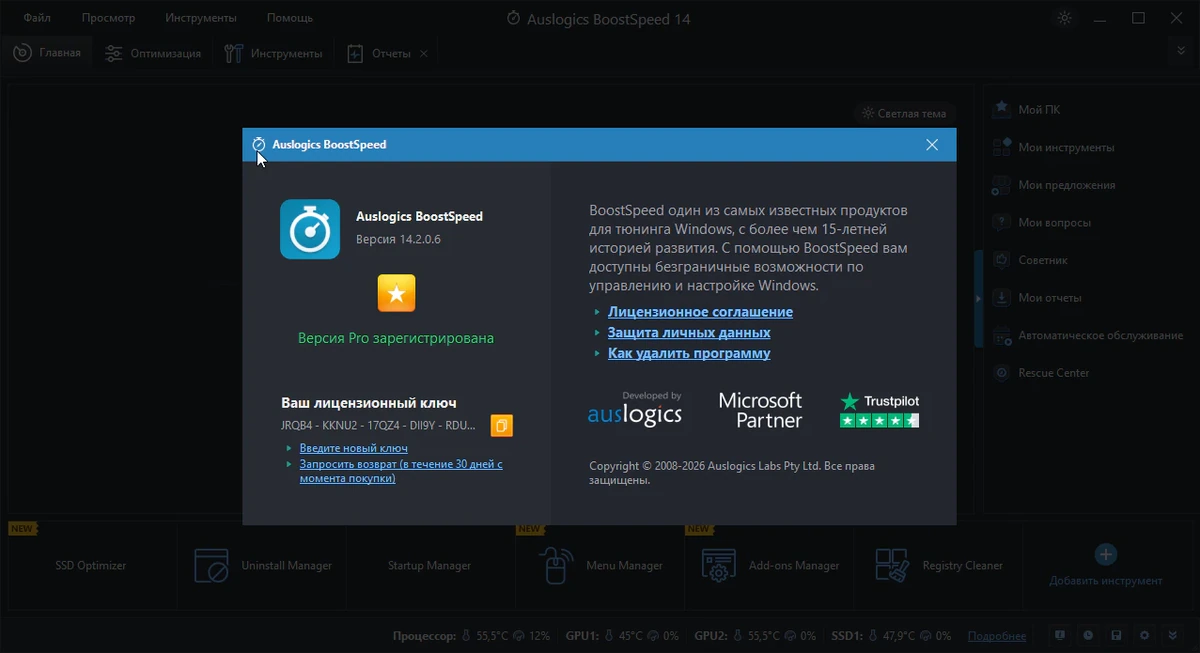Switch to the Оптимизация tab
Image resolution: width=1200 pixels, height=653 pixels.
pyautogui.click(x=153, y=53)
